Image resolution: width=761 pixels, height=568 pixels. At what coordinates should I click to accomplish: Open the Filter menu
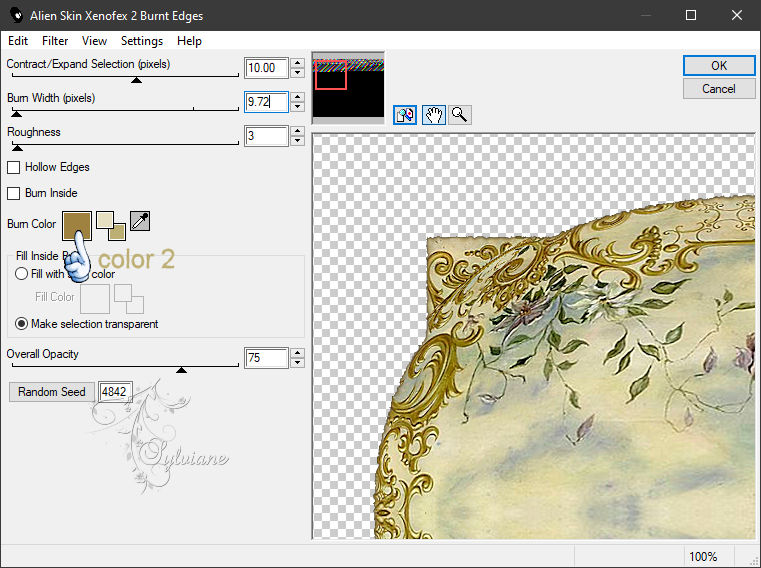click(x=55, y=41)
